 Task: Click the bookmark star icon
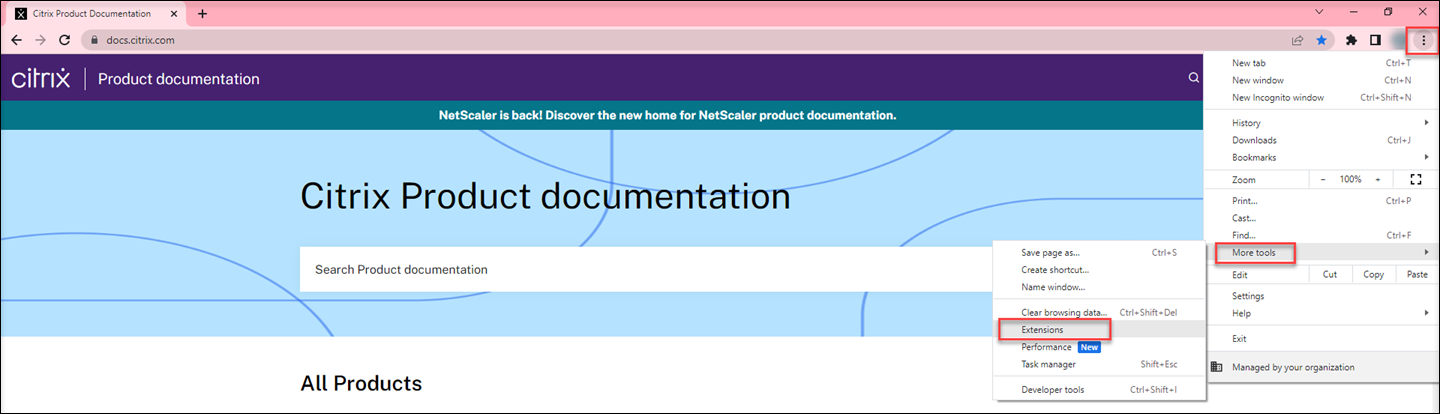pos(1321,40)
